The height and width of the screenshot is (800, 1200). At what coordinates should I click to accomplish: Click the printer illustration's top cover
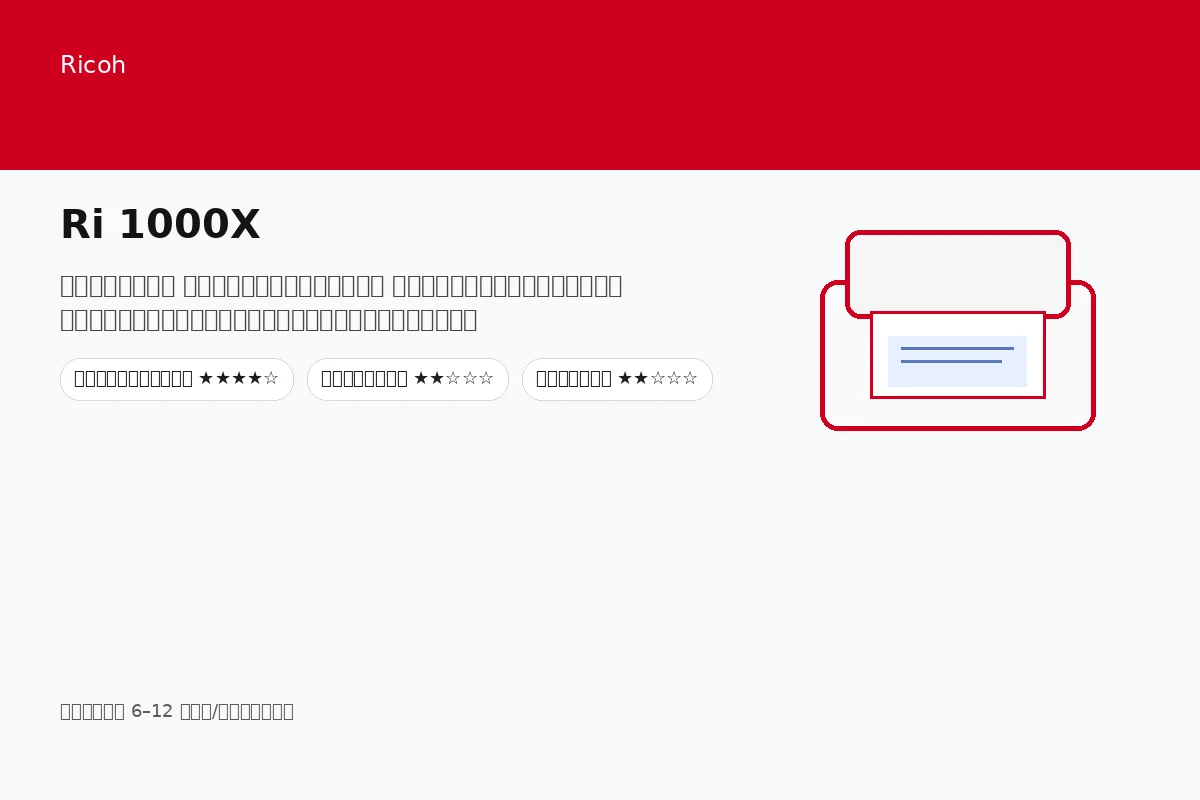tap(958, 274)
